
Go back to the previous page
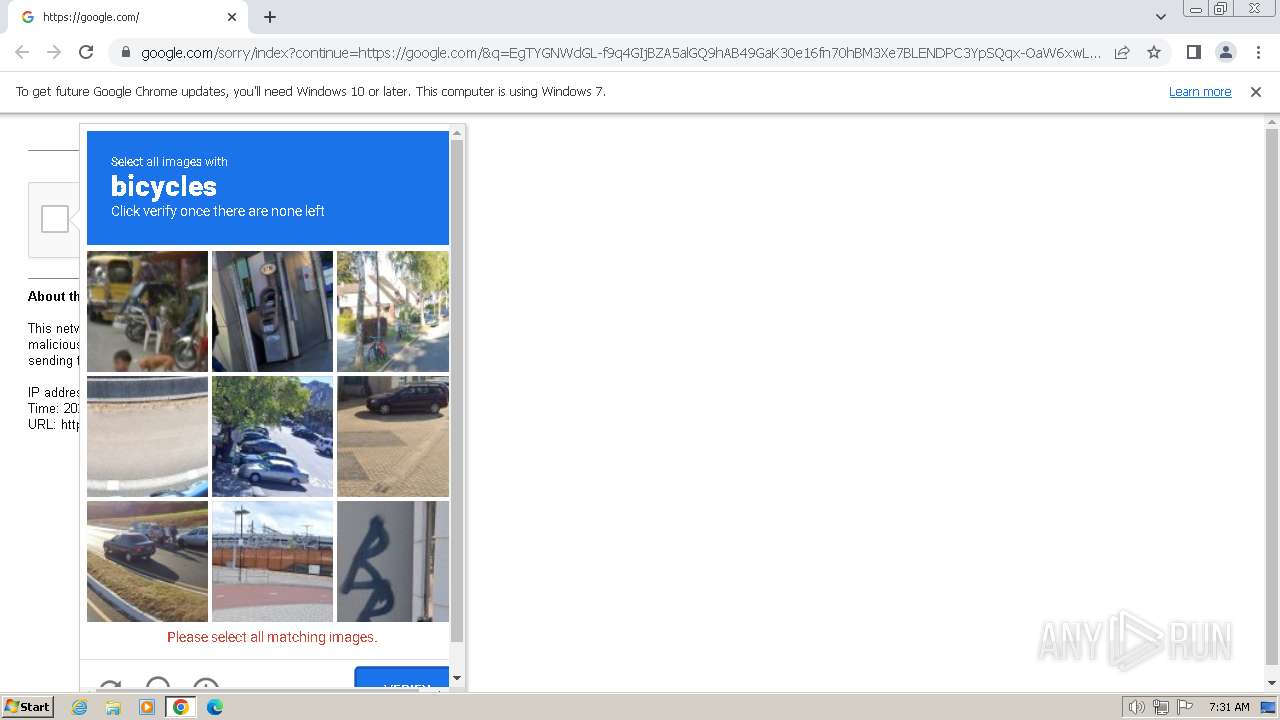click(x=22, y=52)
